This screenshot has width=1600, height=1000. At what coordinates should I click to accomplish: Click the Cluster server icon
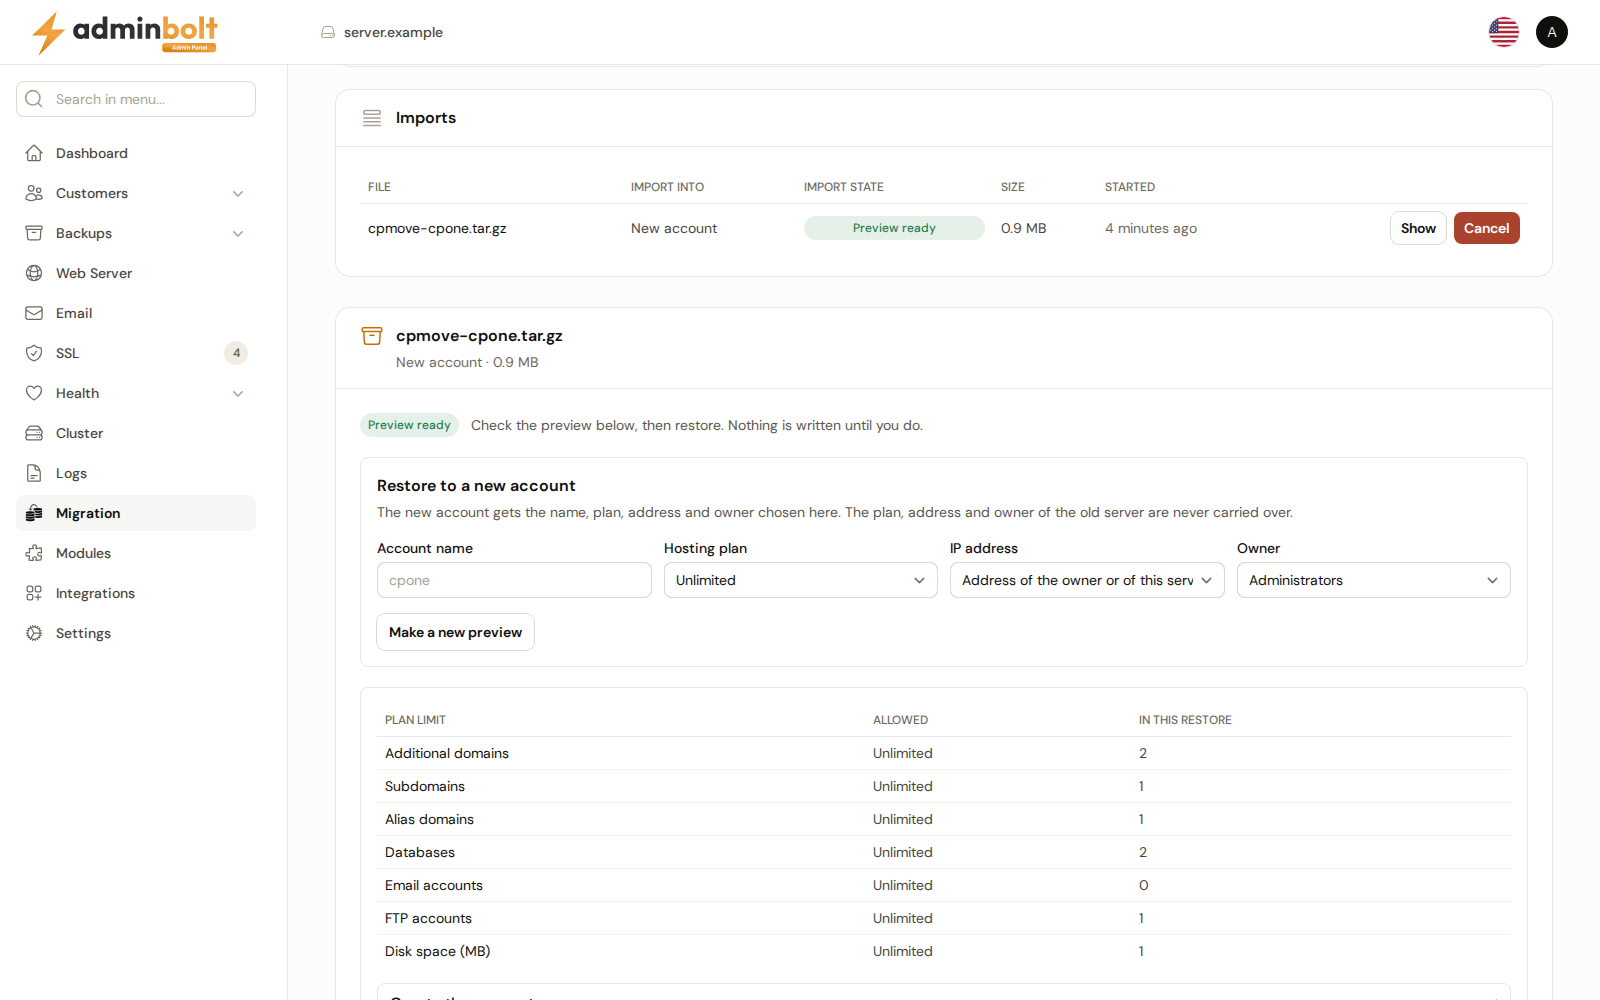(34, 433)
